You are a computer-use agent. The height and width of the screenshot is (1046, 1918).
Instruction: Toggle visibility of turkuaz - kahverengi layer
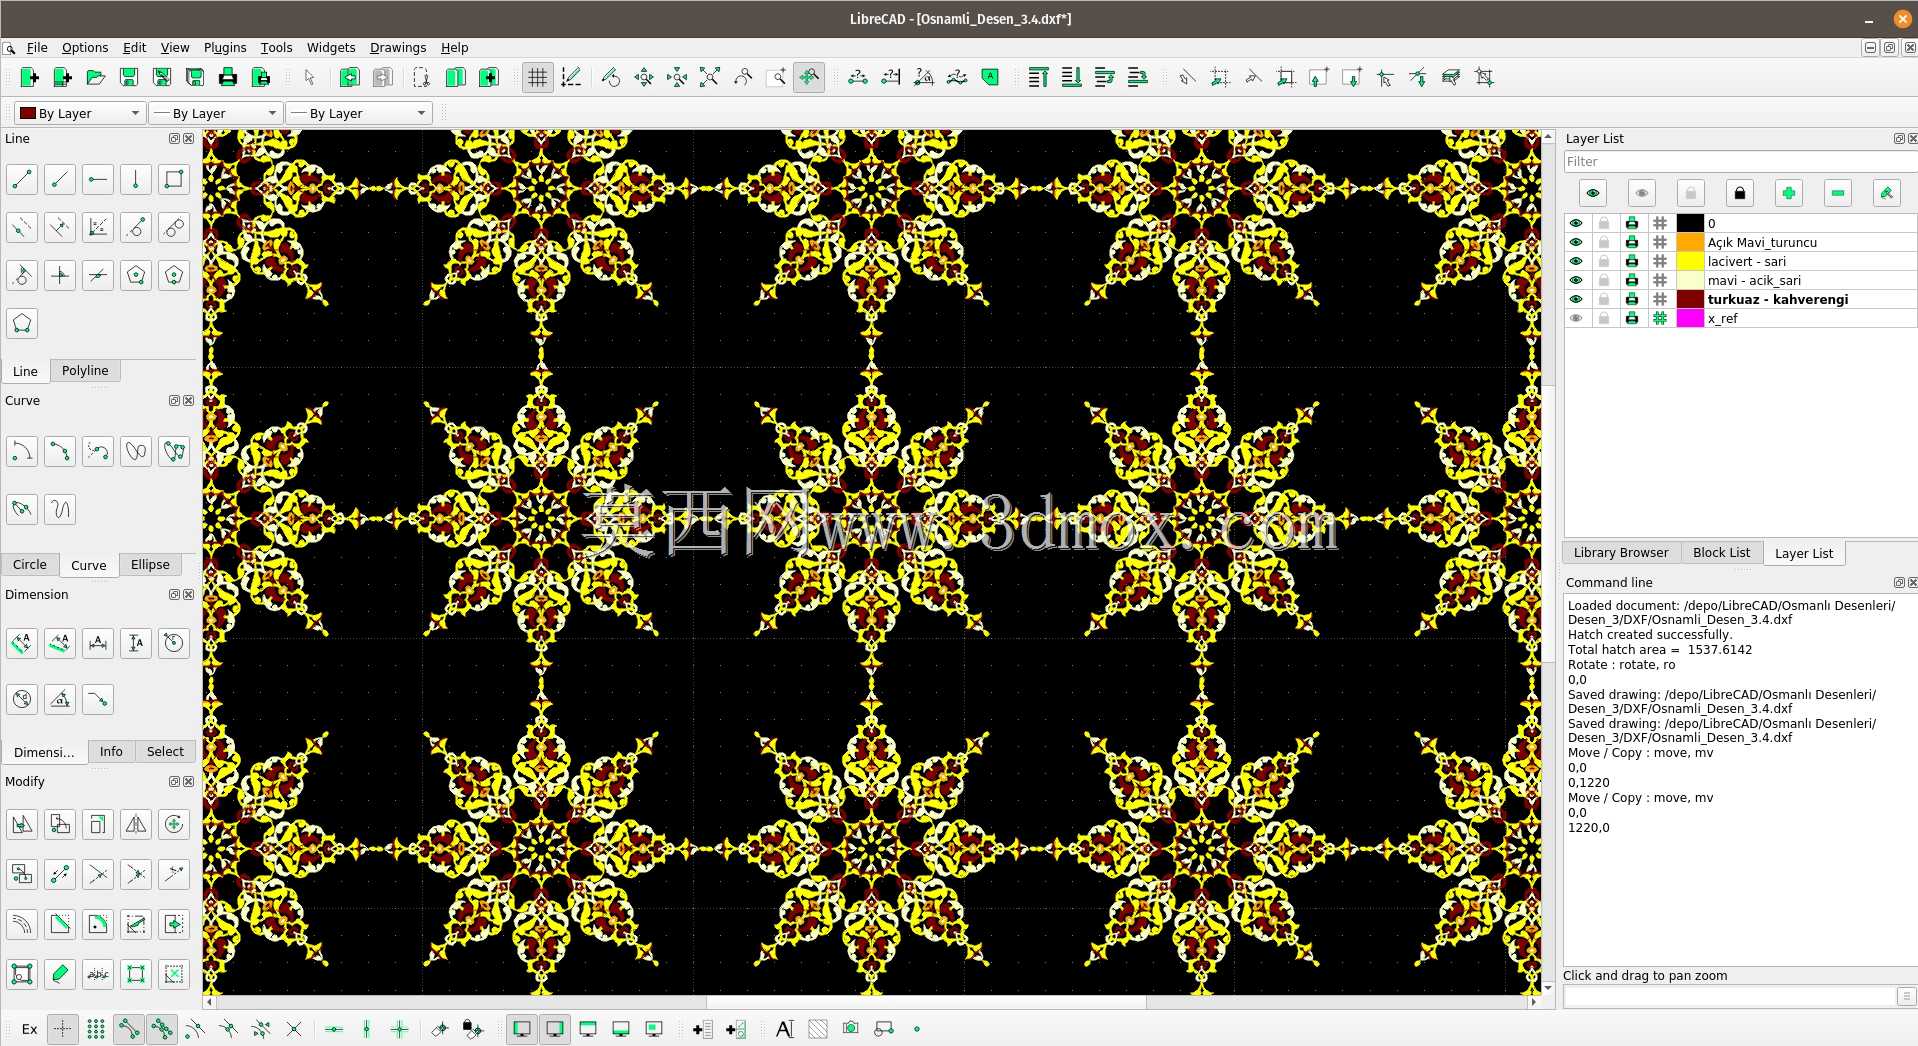pyautogui.click(x=1576, y=299)
